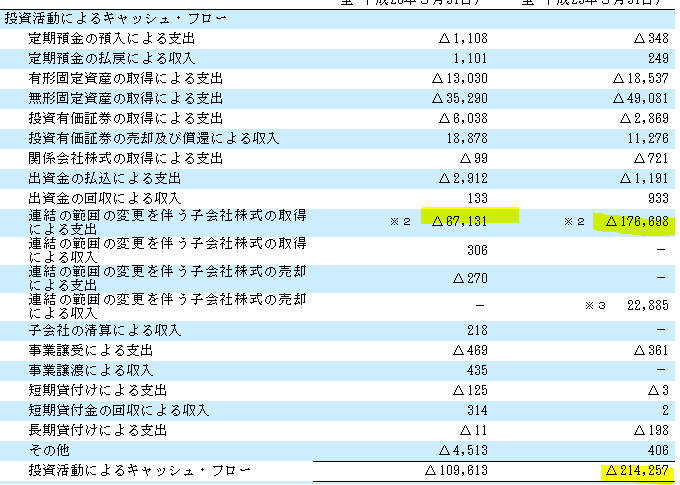Image resolution: width=680 pixels, height=485 pixels.
Task: Click the value △361
Action: [x=651, y=351]
